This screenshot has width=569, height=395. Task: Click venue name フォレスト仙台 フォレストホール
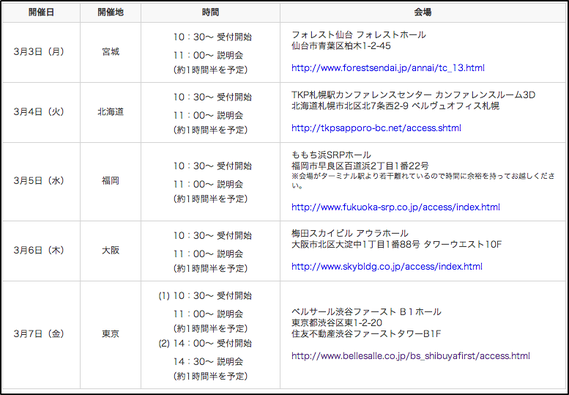(359, 35)
